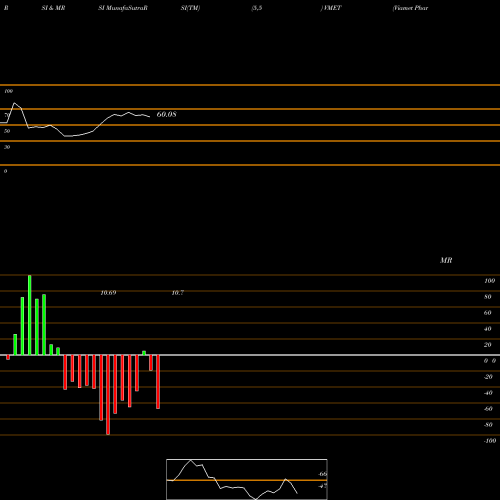Click the 0 level label of the RSI panel

point(5,171)
